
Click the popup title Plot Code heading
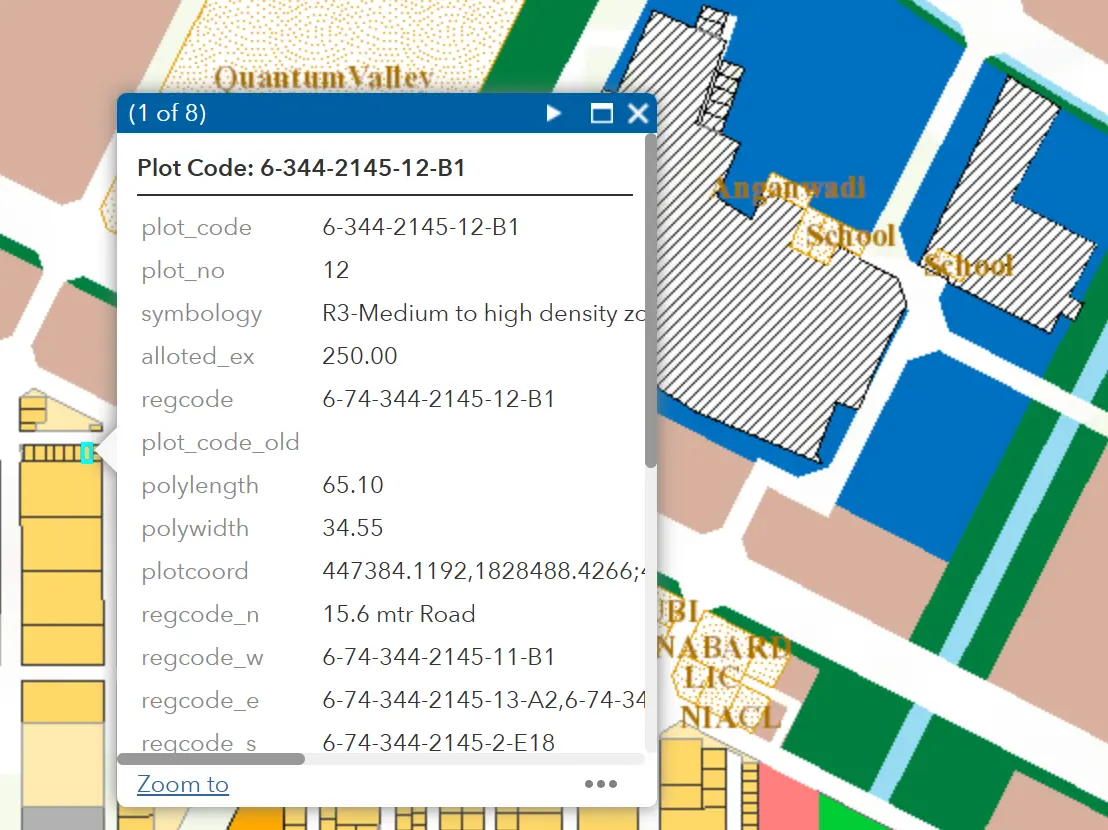pos(301,167)
